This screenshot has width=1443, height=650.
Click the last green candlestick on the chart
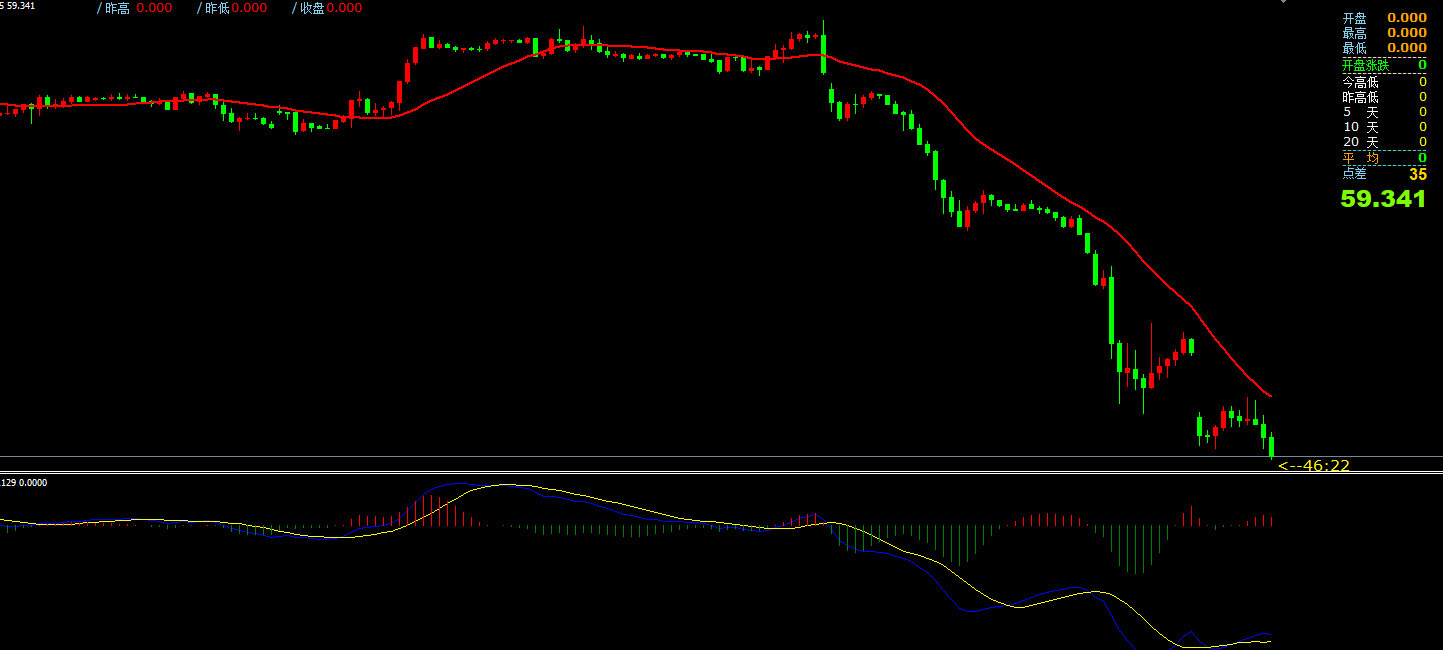(x=1271, y=446)
